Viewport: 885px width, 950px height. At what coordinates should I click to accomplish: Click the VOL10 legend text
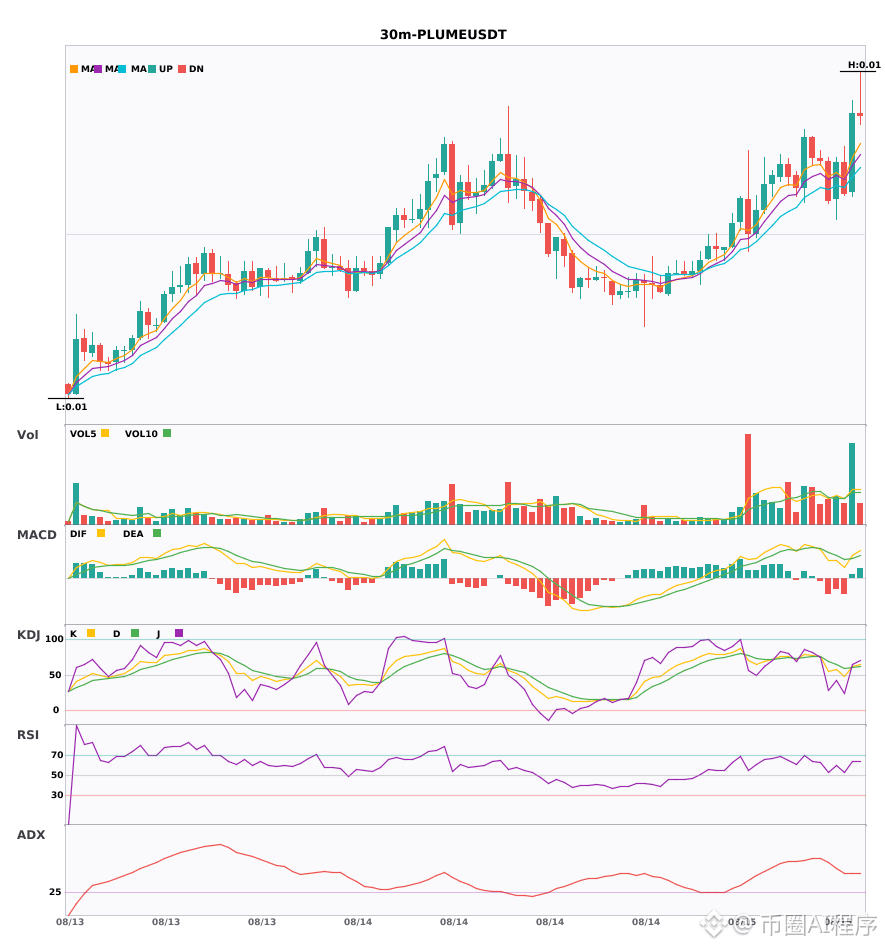pyautogui.click(x=141, y=434)
